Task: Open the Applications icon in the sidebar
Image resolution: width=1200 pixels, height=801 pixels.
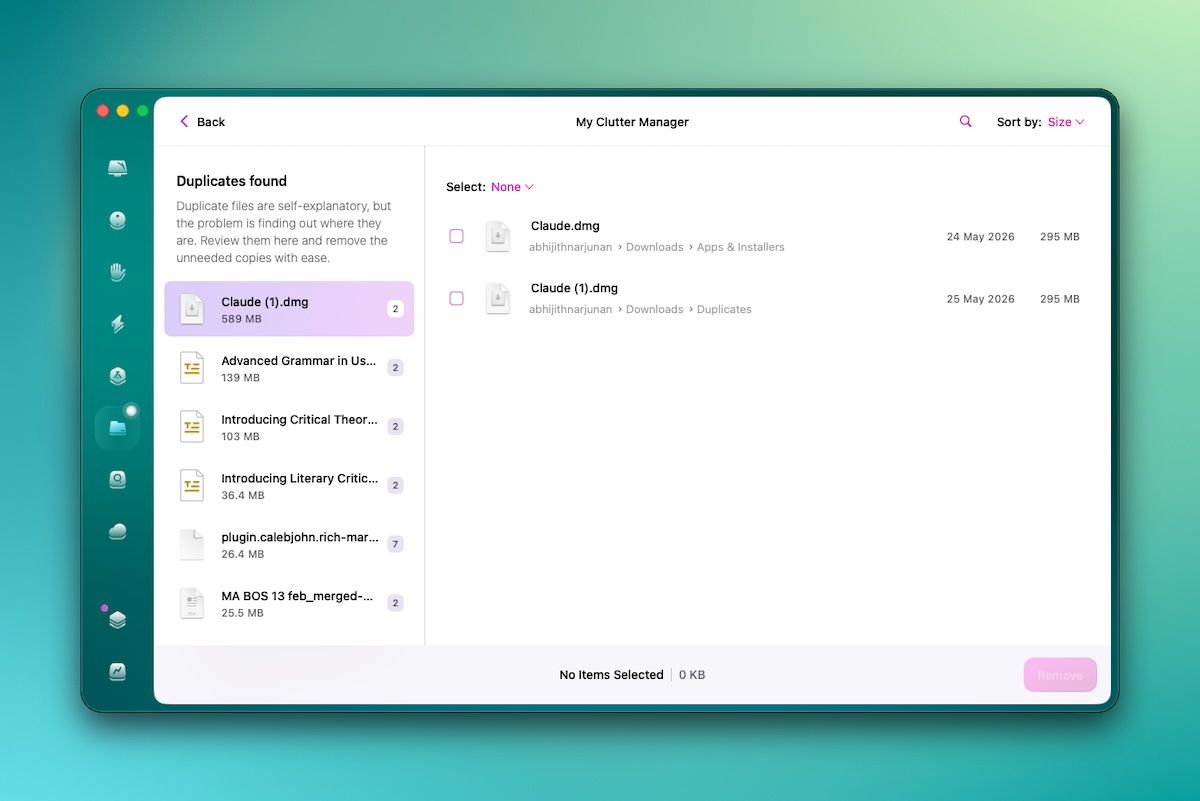Action: 117,376
